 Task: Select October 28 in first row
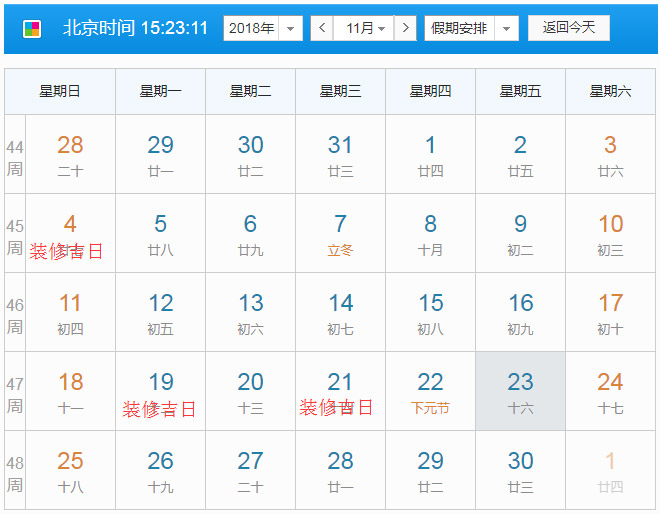tap(70, 154)
